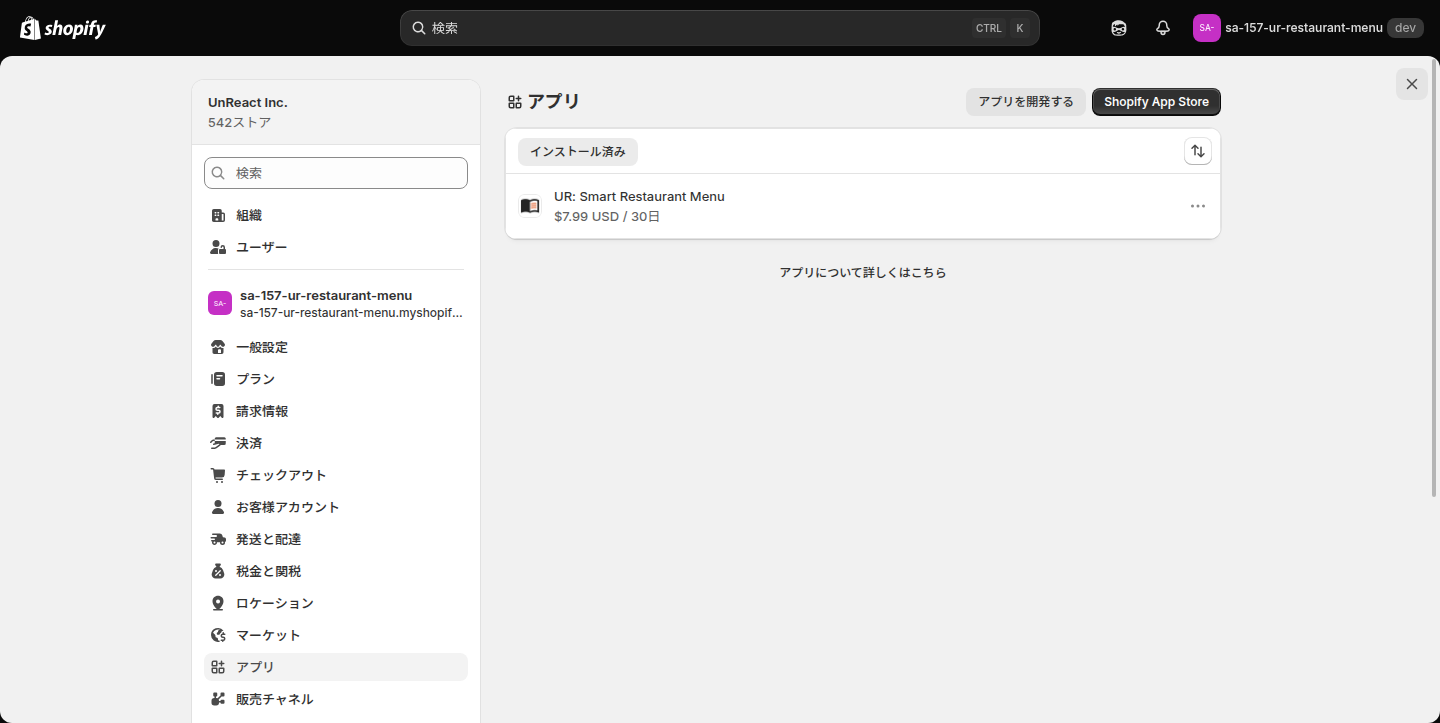Click the アプリ page heading
This screenshot has height=723, width=1440.
[554, 101]
